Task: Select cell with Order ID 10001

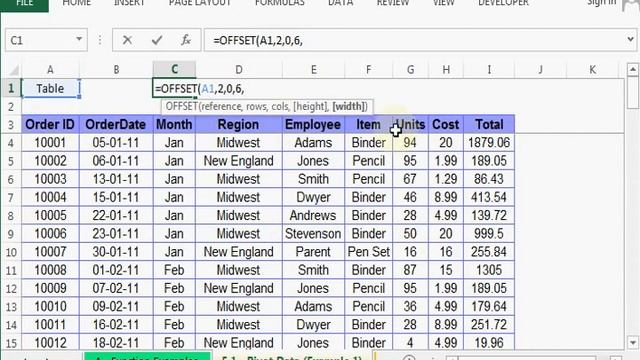Action: coord(50,142)
